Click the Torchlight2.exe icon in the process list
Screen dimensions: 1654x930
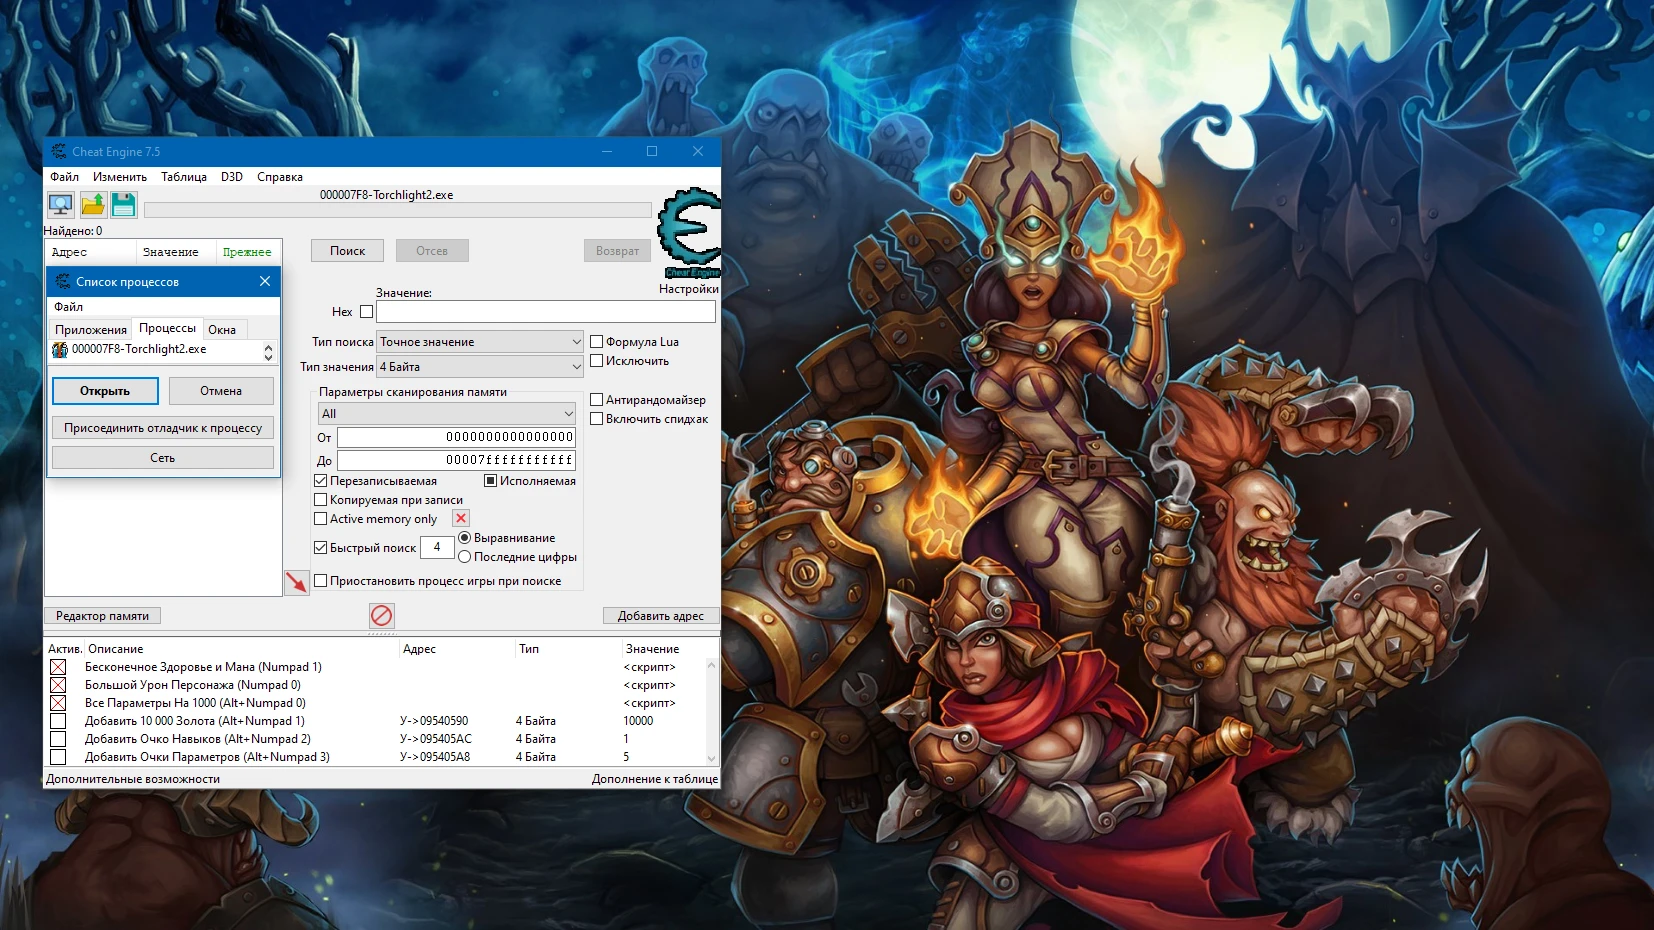point(60,349)
